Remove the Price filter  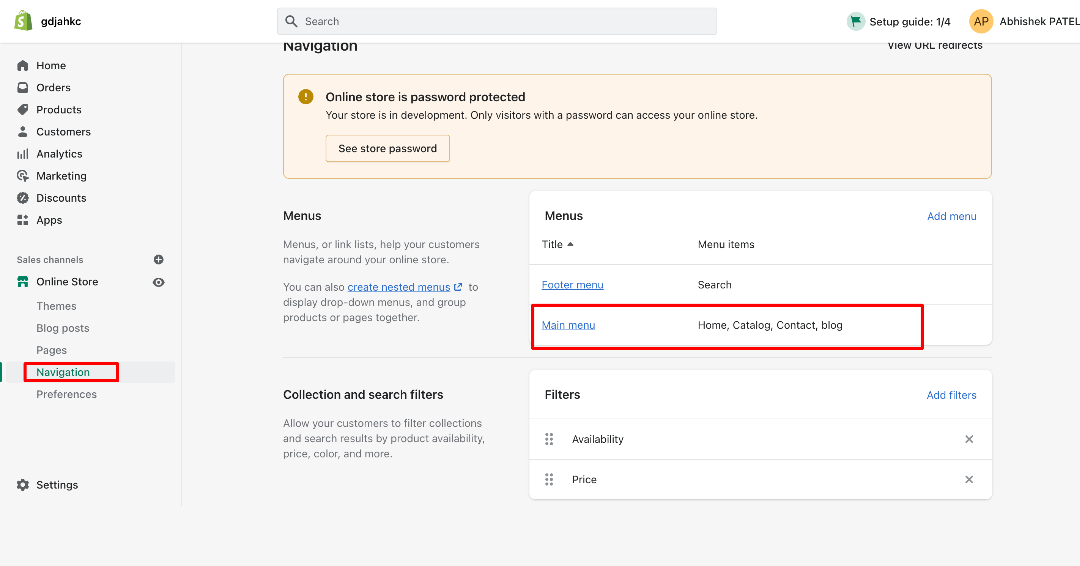pos(969,479)
